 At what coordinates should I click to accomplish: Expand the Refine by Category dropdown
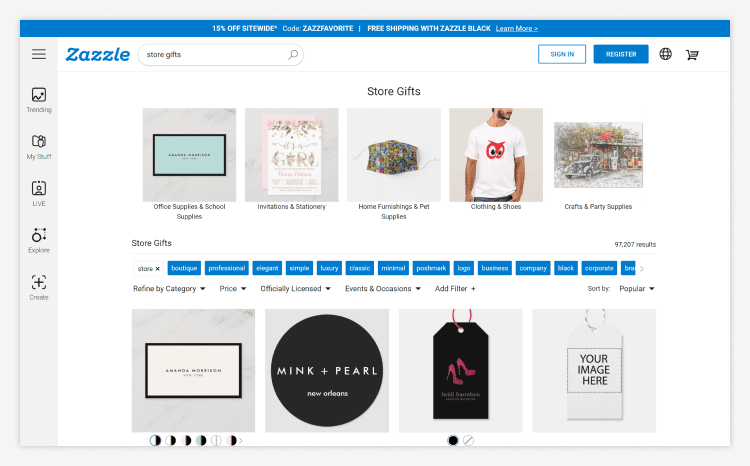click(169, 288)
